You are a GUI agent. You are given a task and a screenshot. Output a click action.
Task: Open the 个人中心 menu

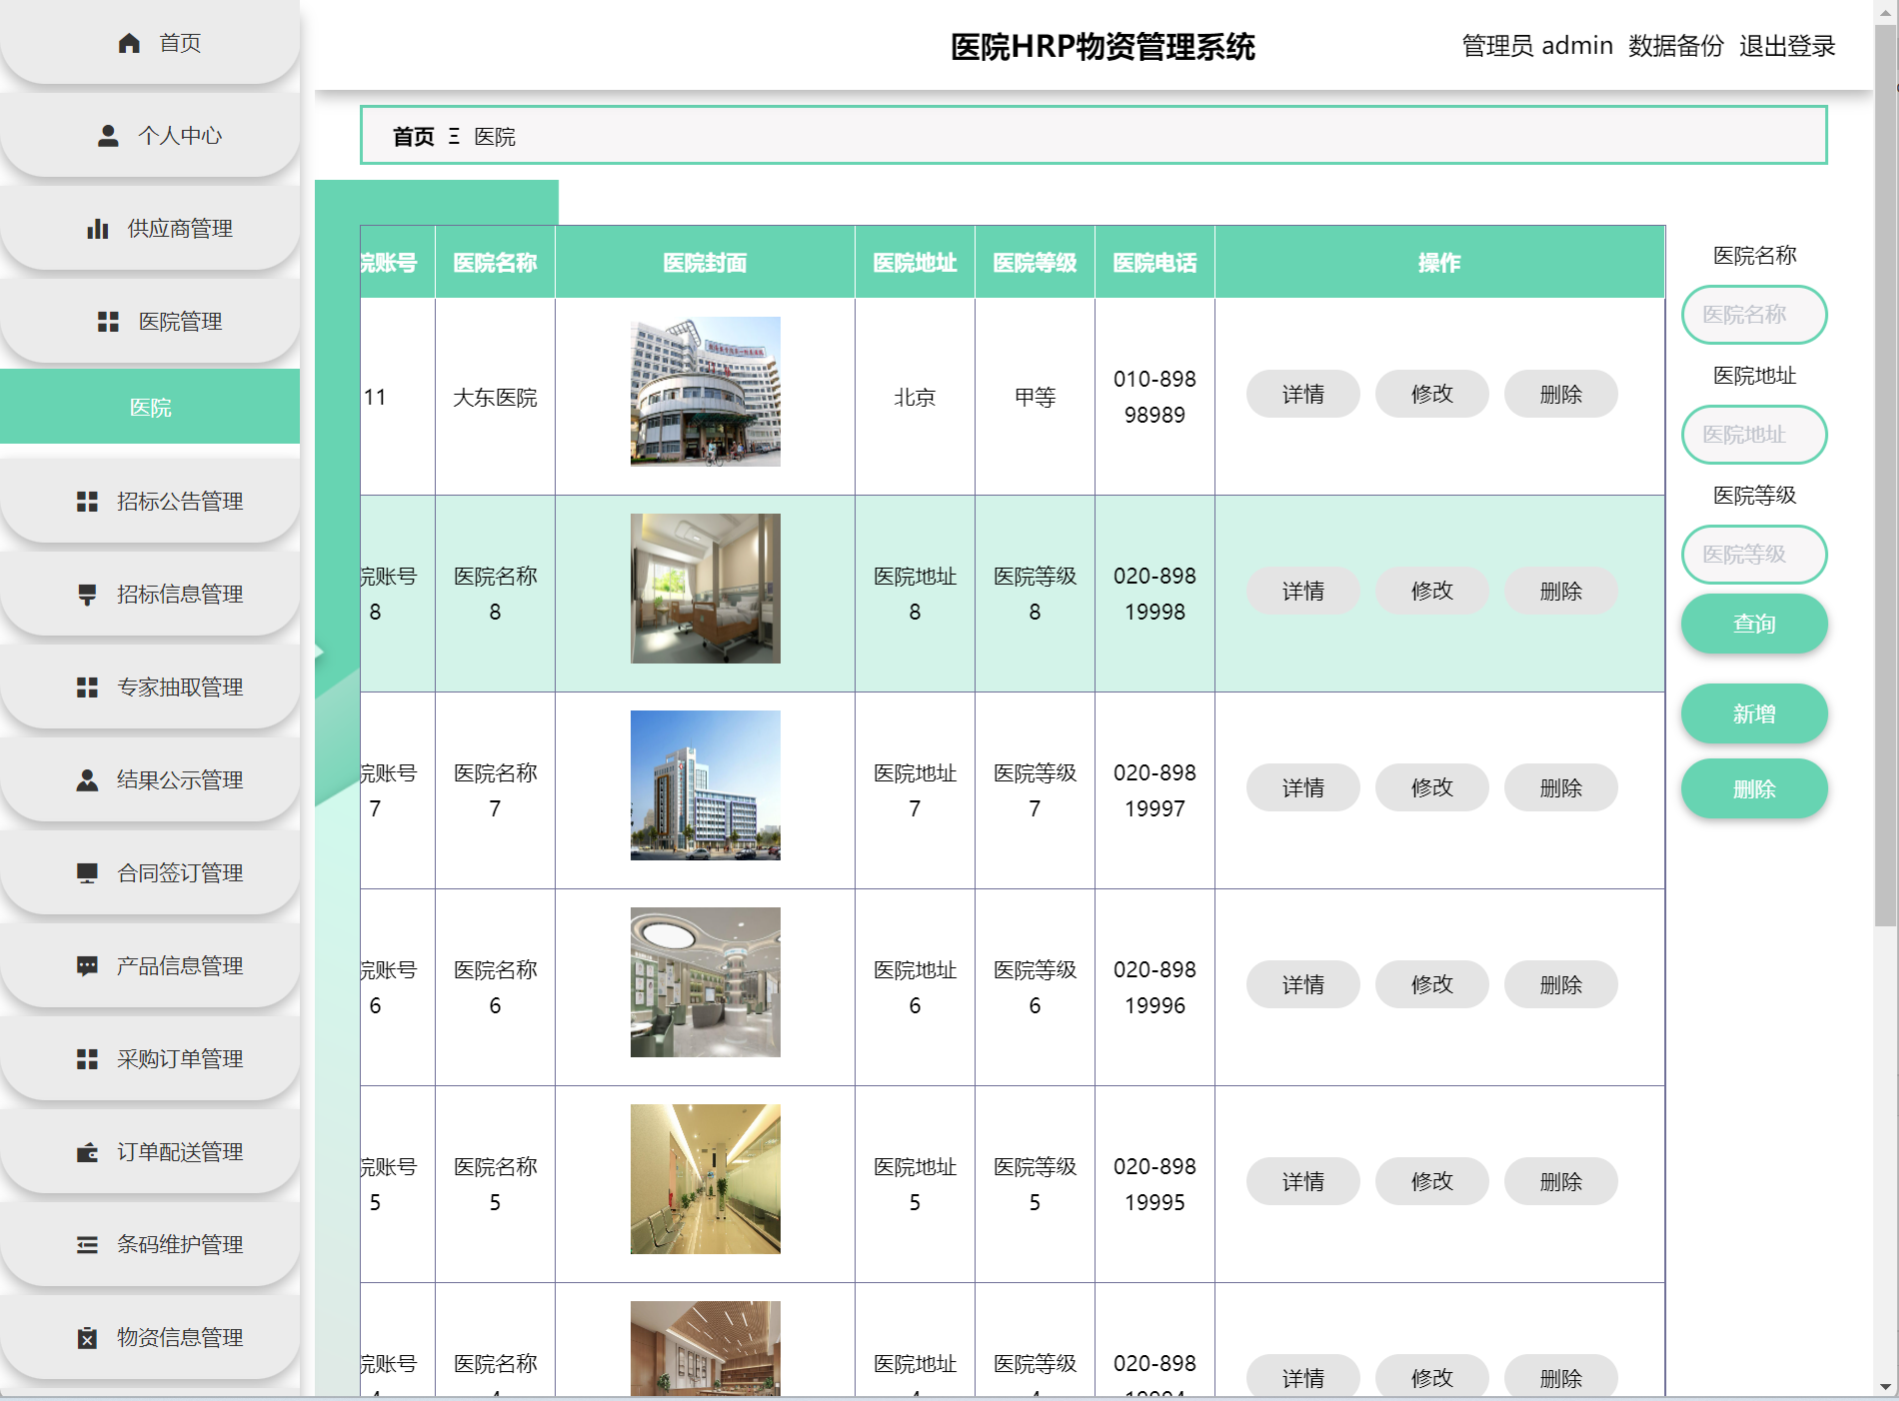pyautogui.click(x=150, y=136)
